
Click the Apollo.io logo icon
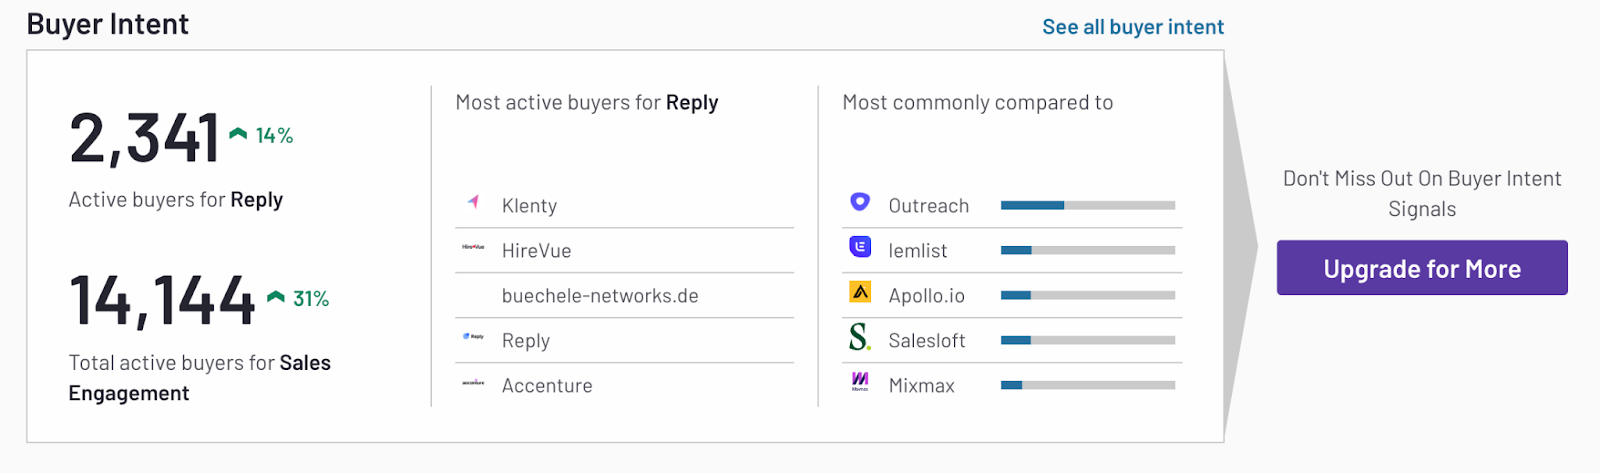tap(860, 292)
